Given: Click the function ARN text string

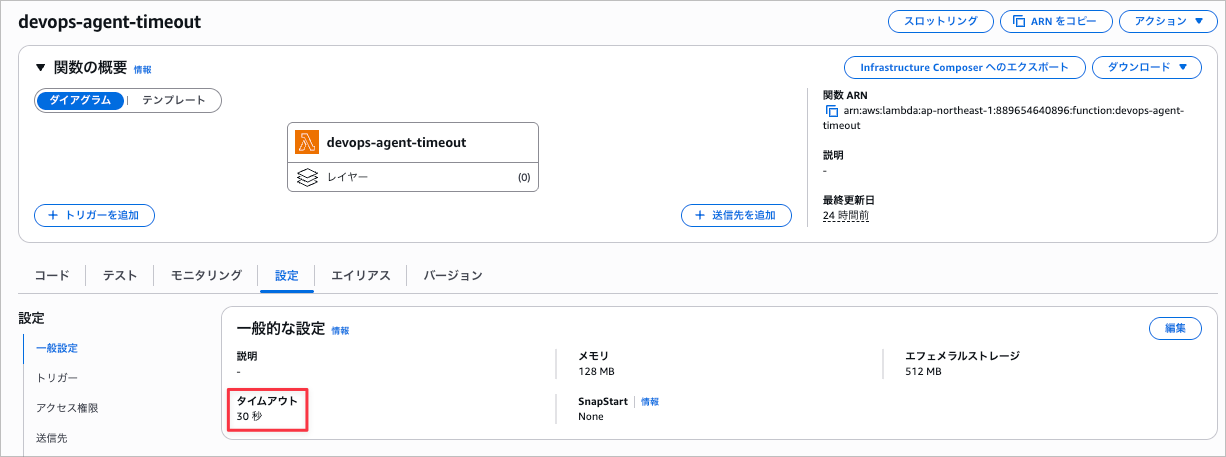Looking at the screenshot, I should [1003, 118].
